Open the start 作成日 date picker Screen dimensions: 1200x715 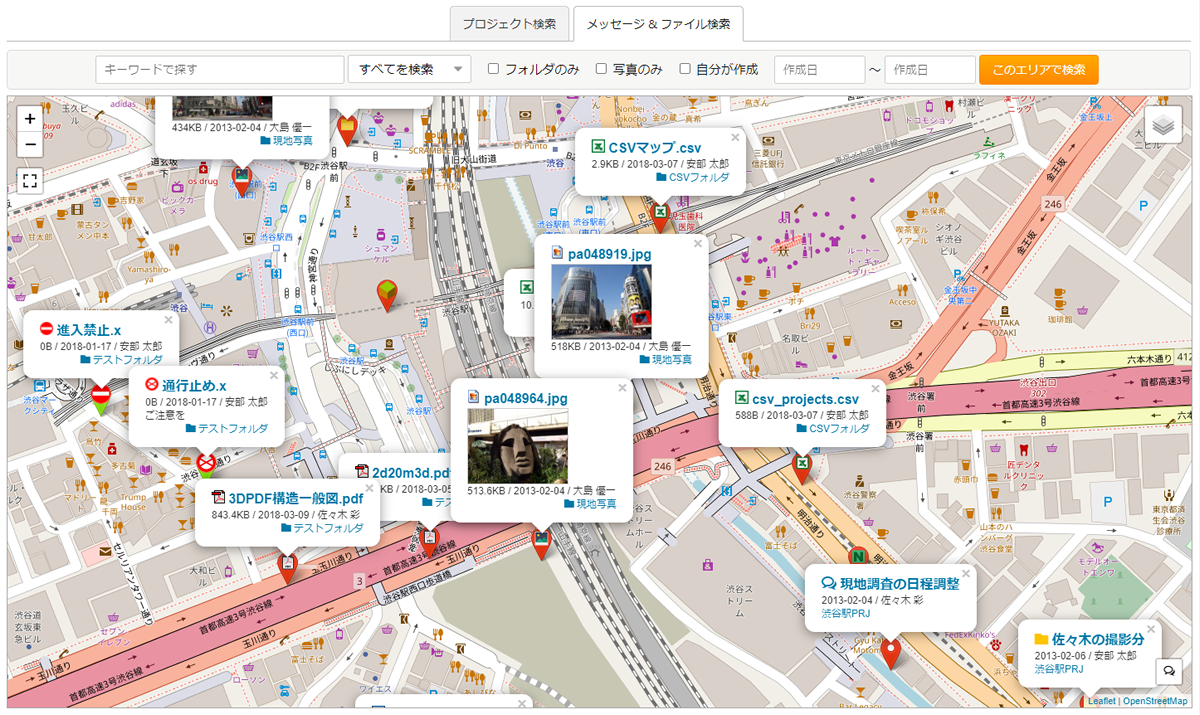[819, 69]
